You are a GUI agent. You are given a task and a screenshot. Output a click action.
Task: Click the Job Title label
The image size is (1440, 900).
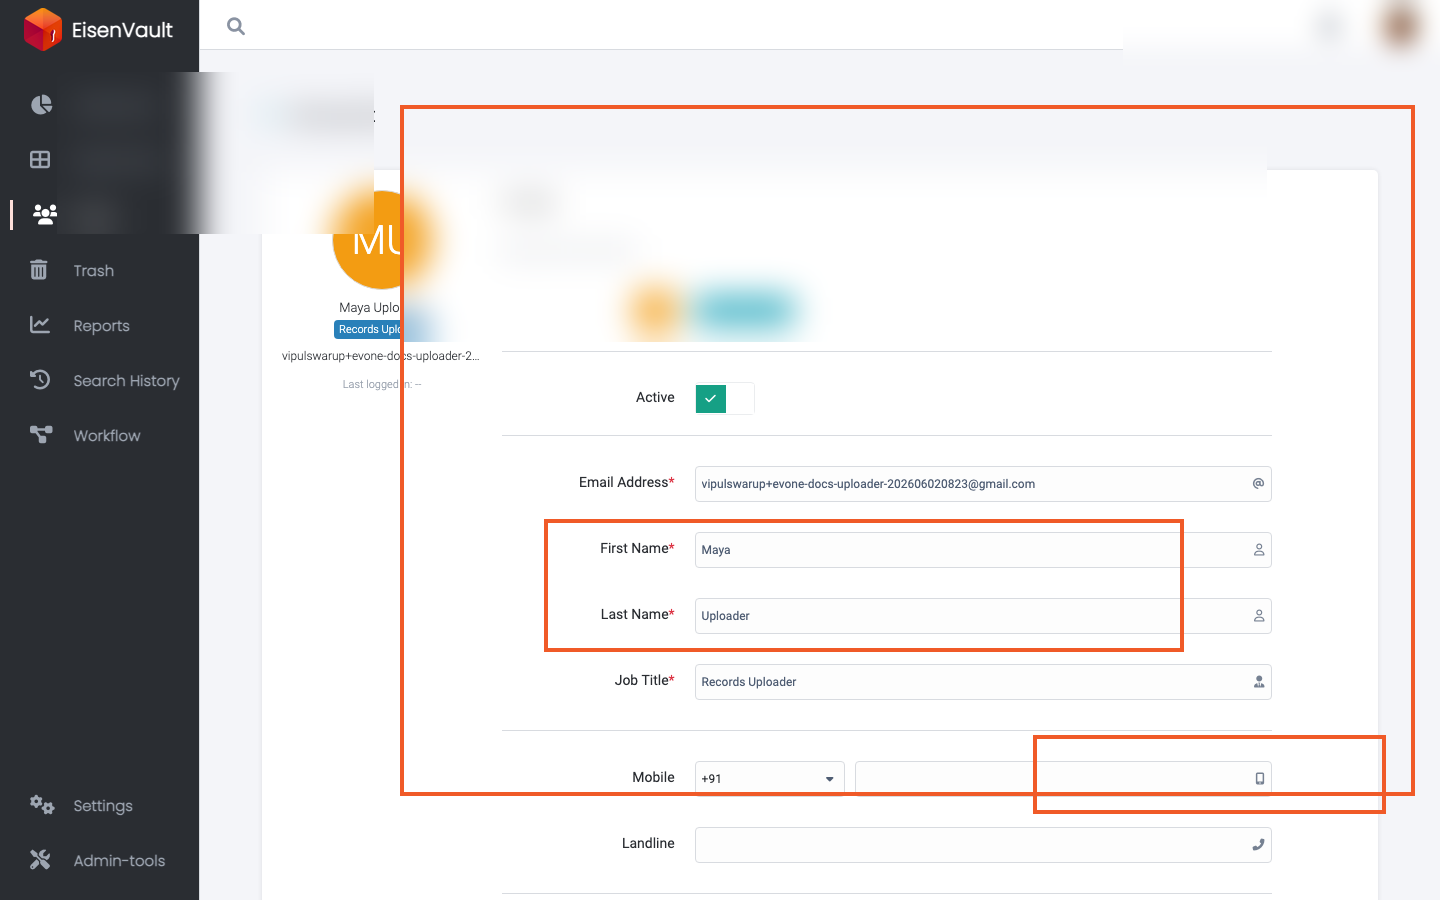click(644, 680)
